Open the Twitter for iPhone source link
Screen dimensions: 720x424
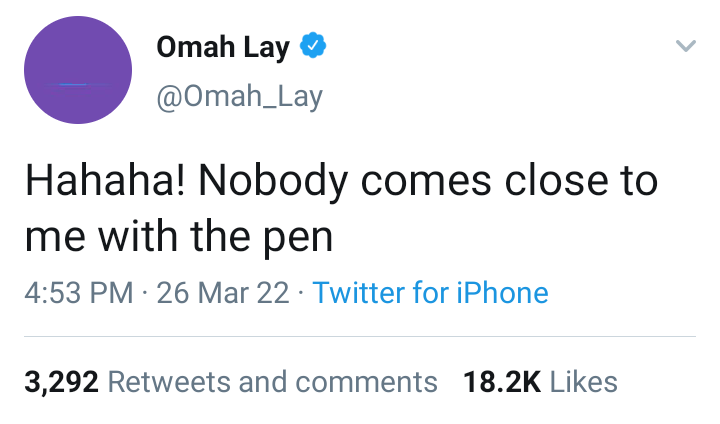coord(430,293)
